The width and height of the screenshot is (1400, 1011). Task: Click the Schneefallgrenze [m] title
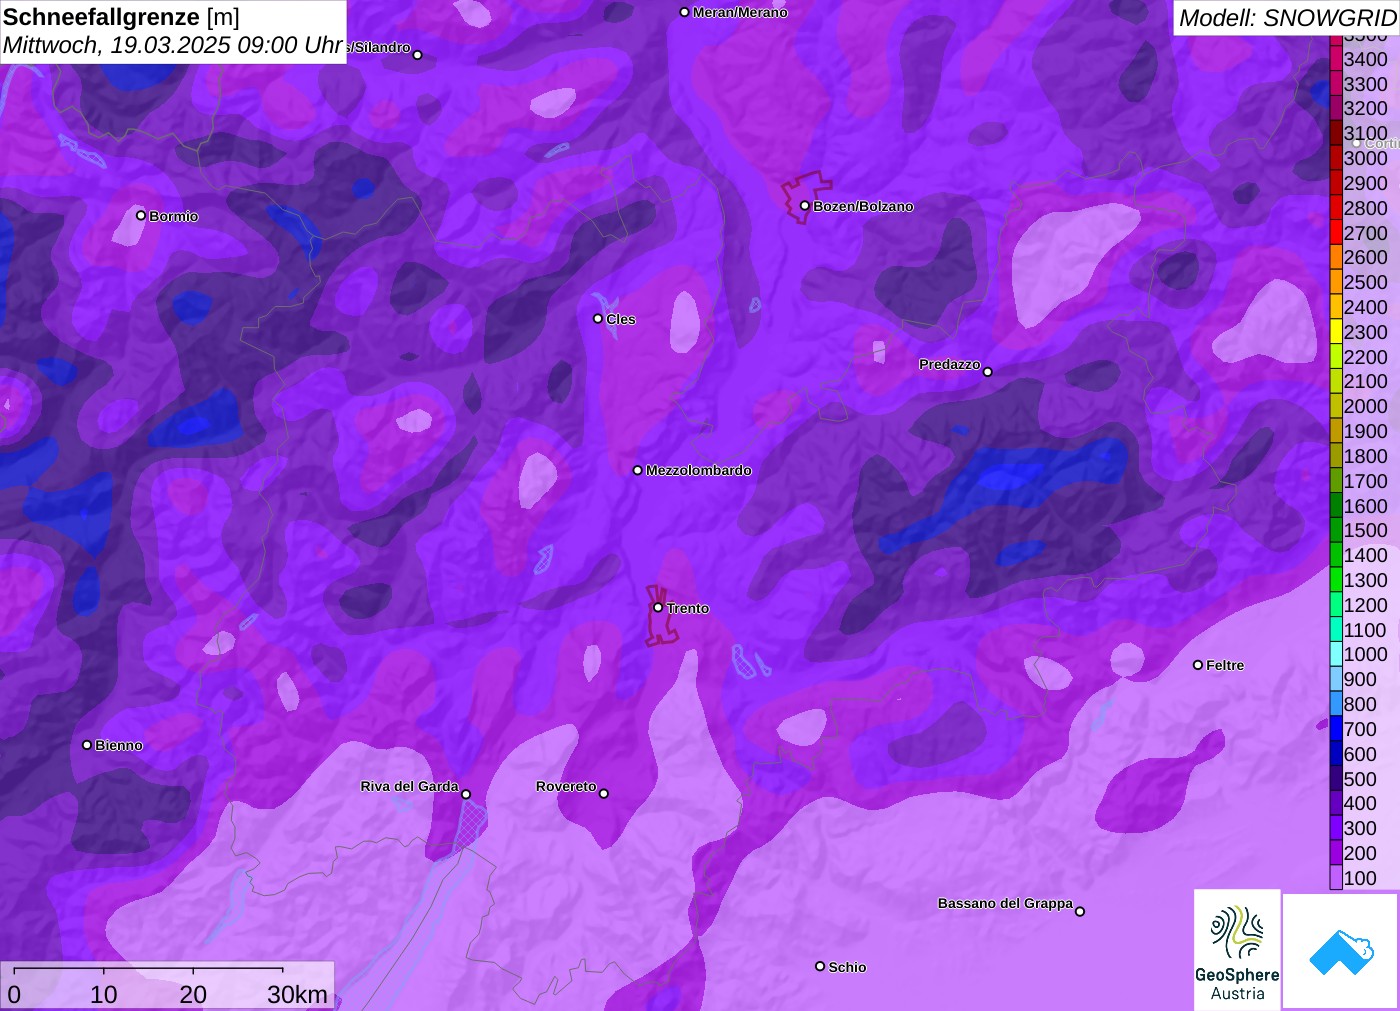point(121,17)
